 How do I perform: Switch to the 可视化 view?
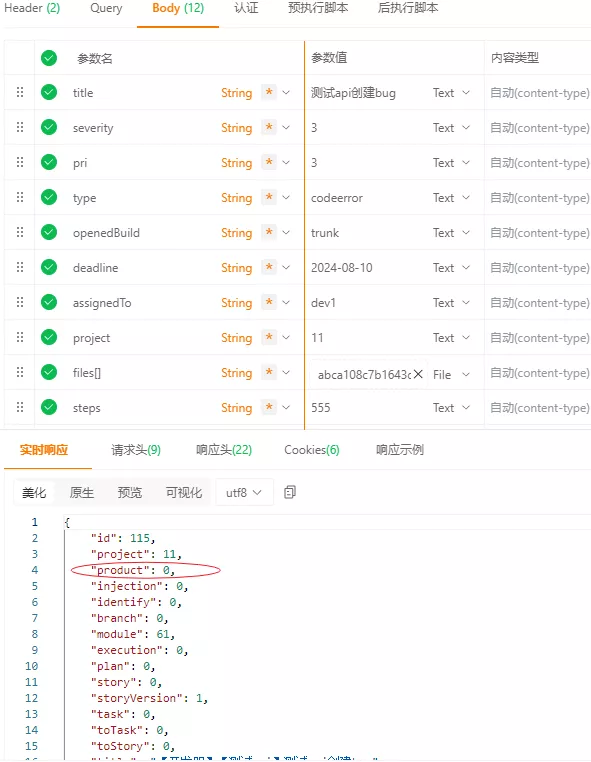pyautogui.click(x=183, y=493)
